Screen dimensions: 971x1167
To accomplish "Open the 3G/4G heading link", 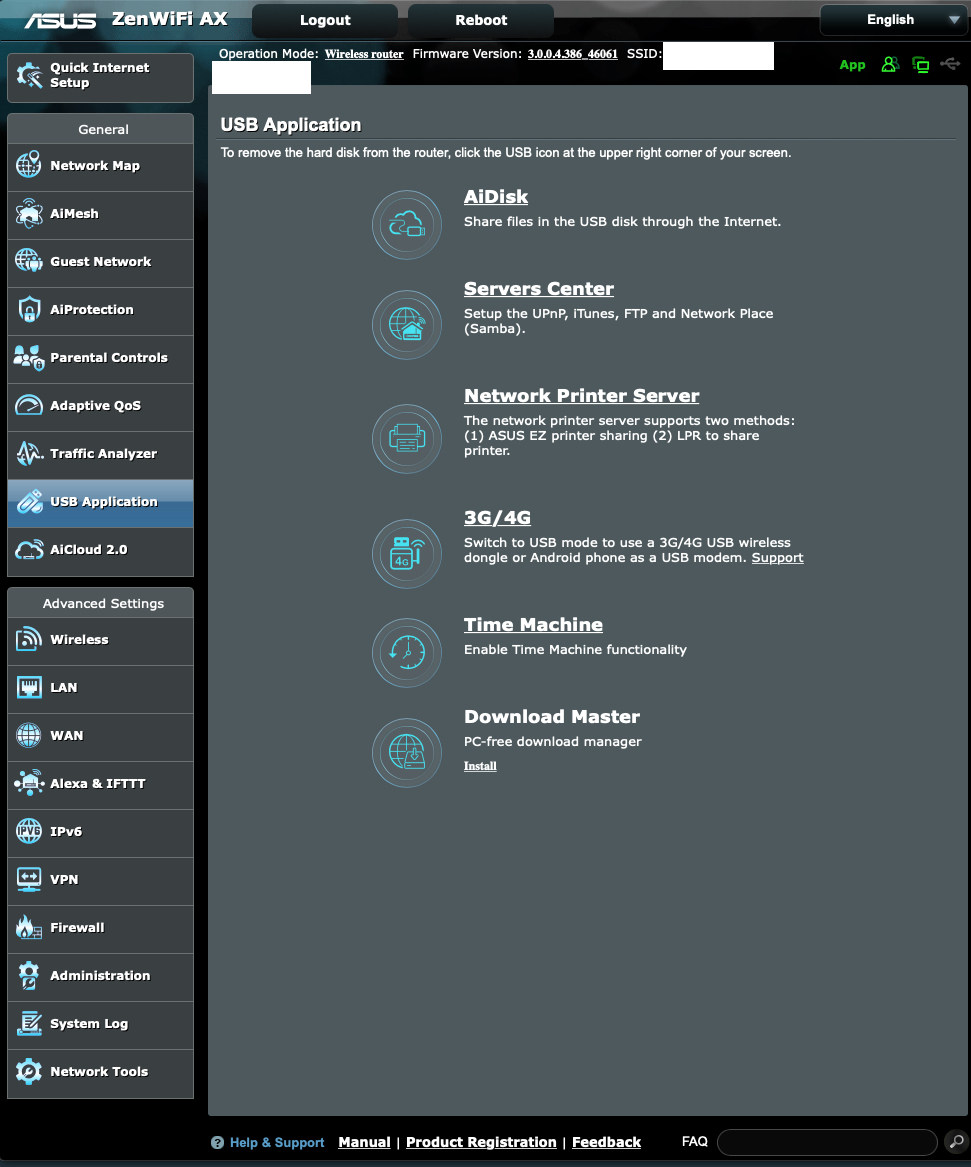I will click(497, 517).
